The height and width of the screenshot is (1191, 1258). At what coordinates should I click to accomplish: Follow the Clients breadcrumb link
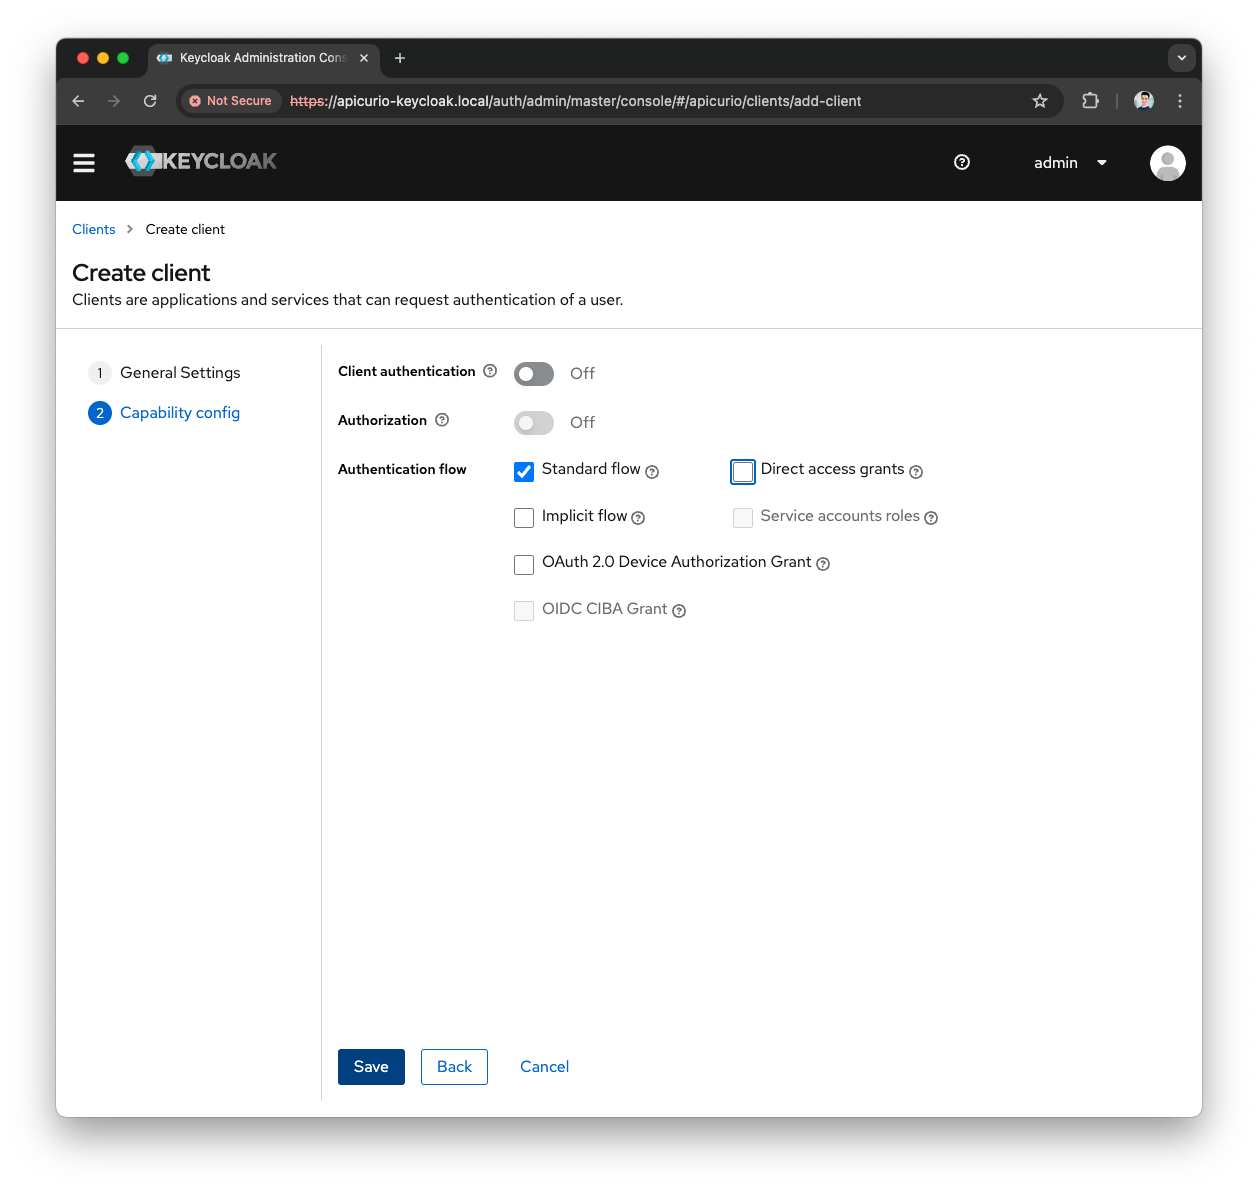[x=93, y=229]
